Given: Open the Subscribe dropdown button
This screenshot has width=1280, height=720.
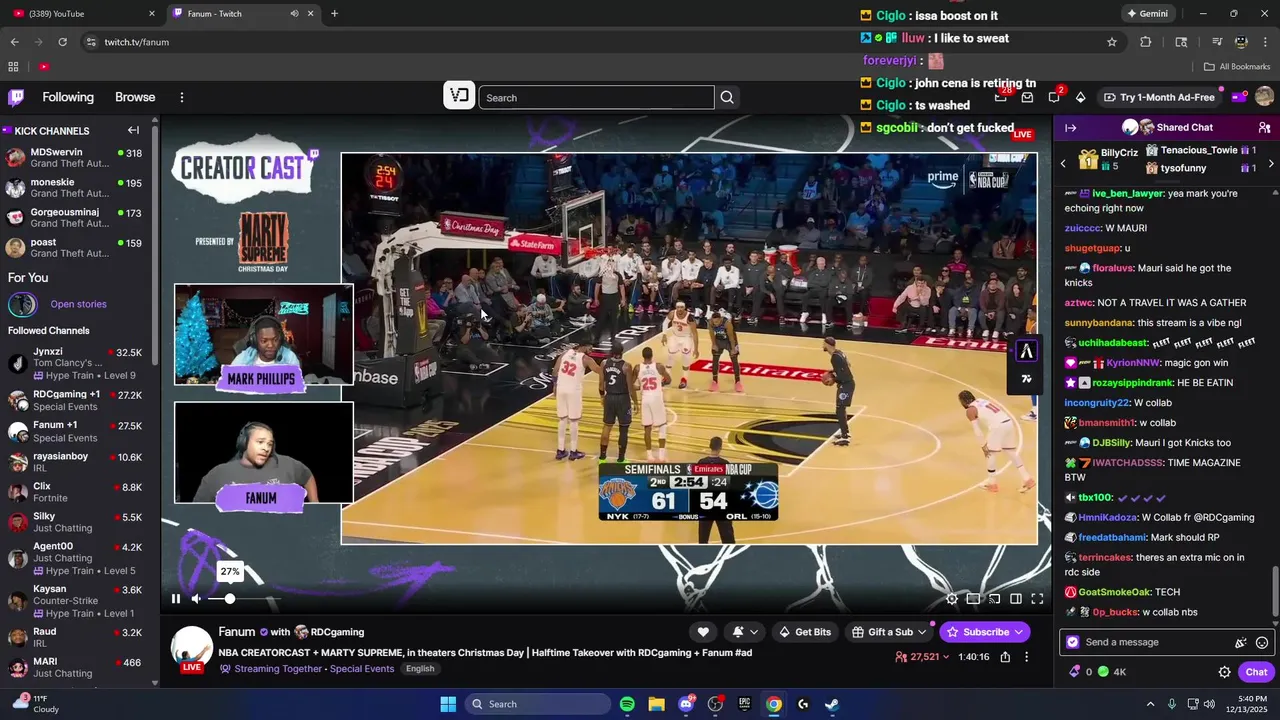Looking at the screenshot, I should [x=985, y=632].
